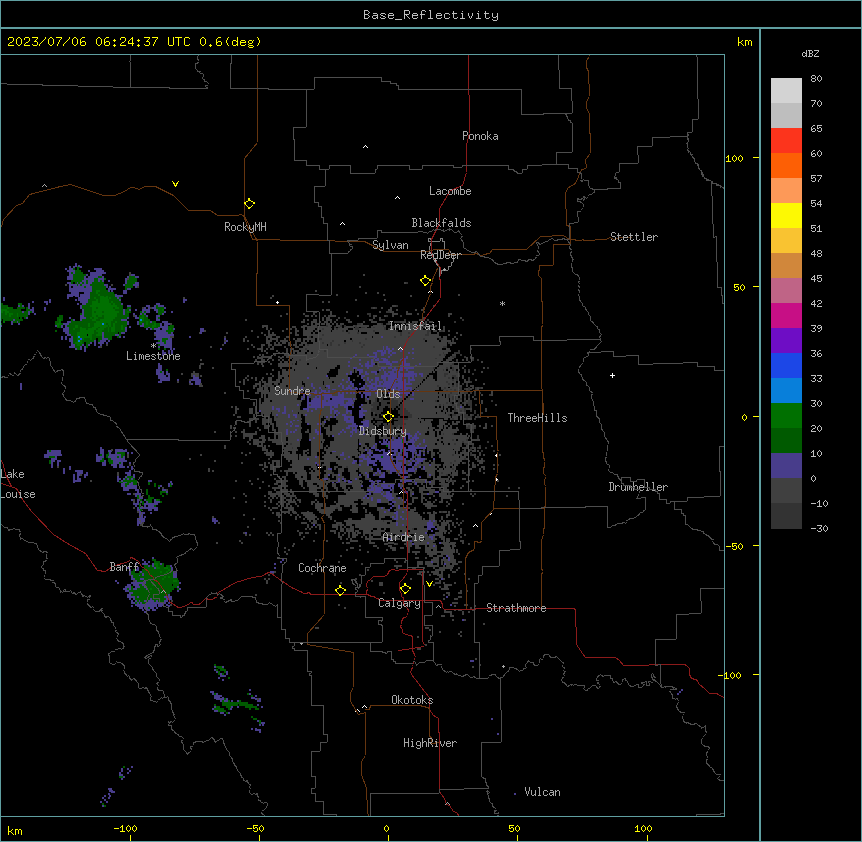Click the yellow V marker east of Calgary diamond
Image resolution: width=862 pixels, height=842 pixels.
point(429,584)
